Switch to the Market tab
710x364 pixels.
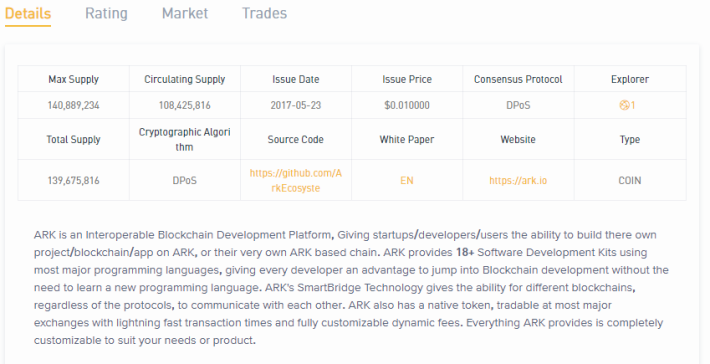(x=185, y=13)
